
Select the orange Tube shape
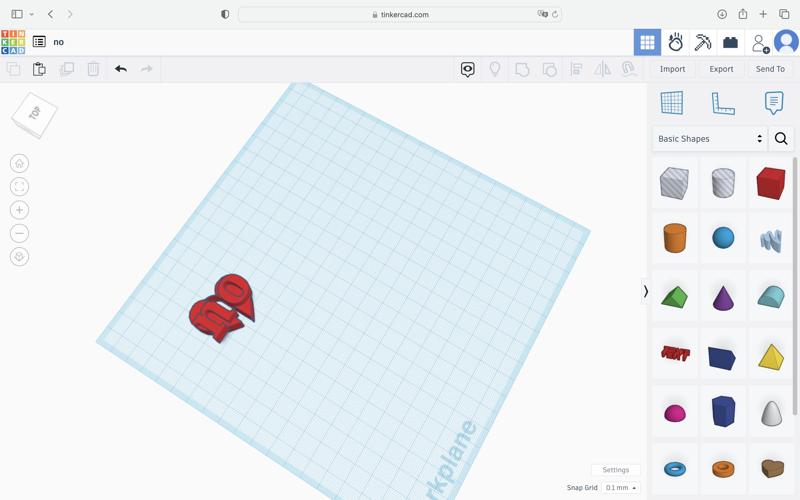[723, 468]
